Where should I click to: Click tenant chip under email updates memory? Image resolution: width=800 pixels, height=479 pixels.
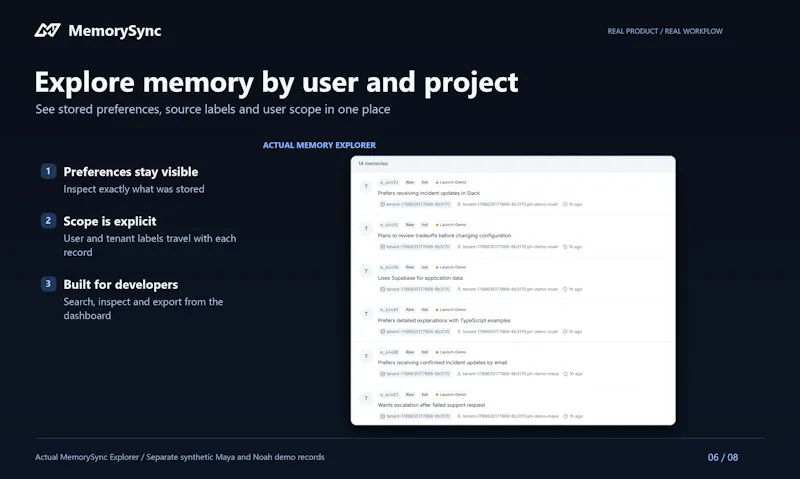415,374
